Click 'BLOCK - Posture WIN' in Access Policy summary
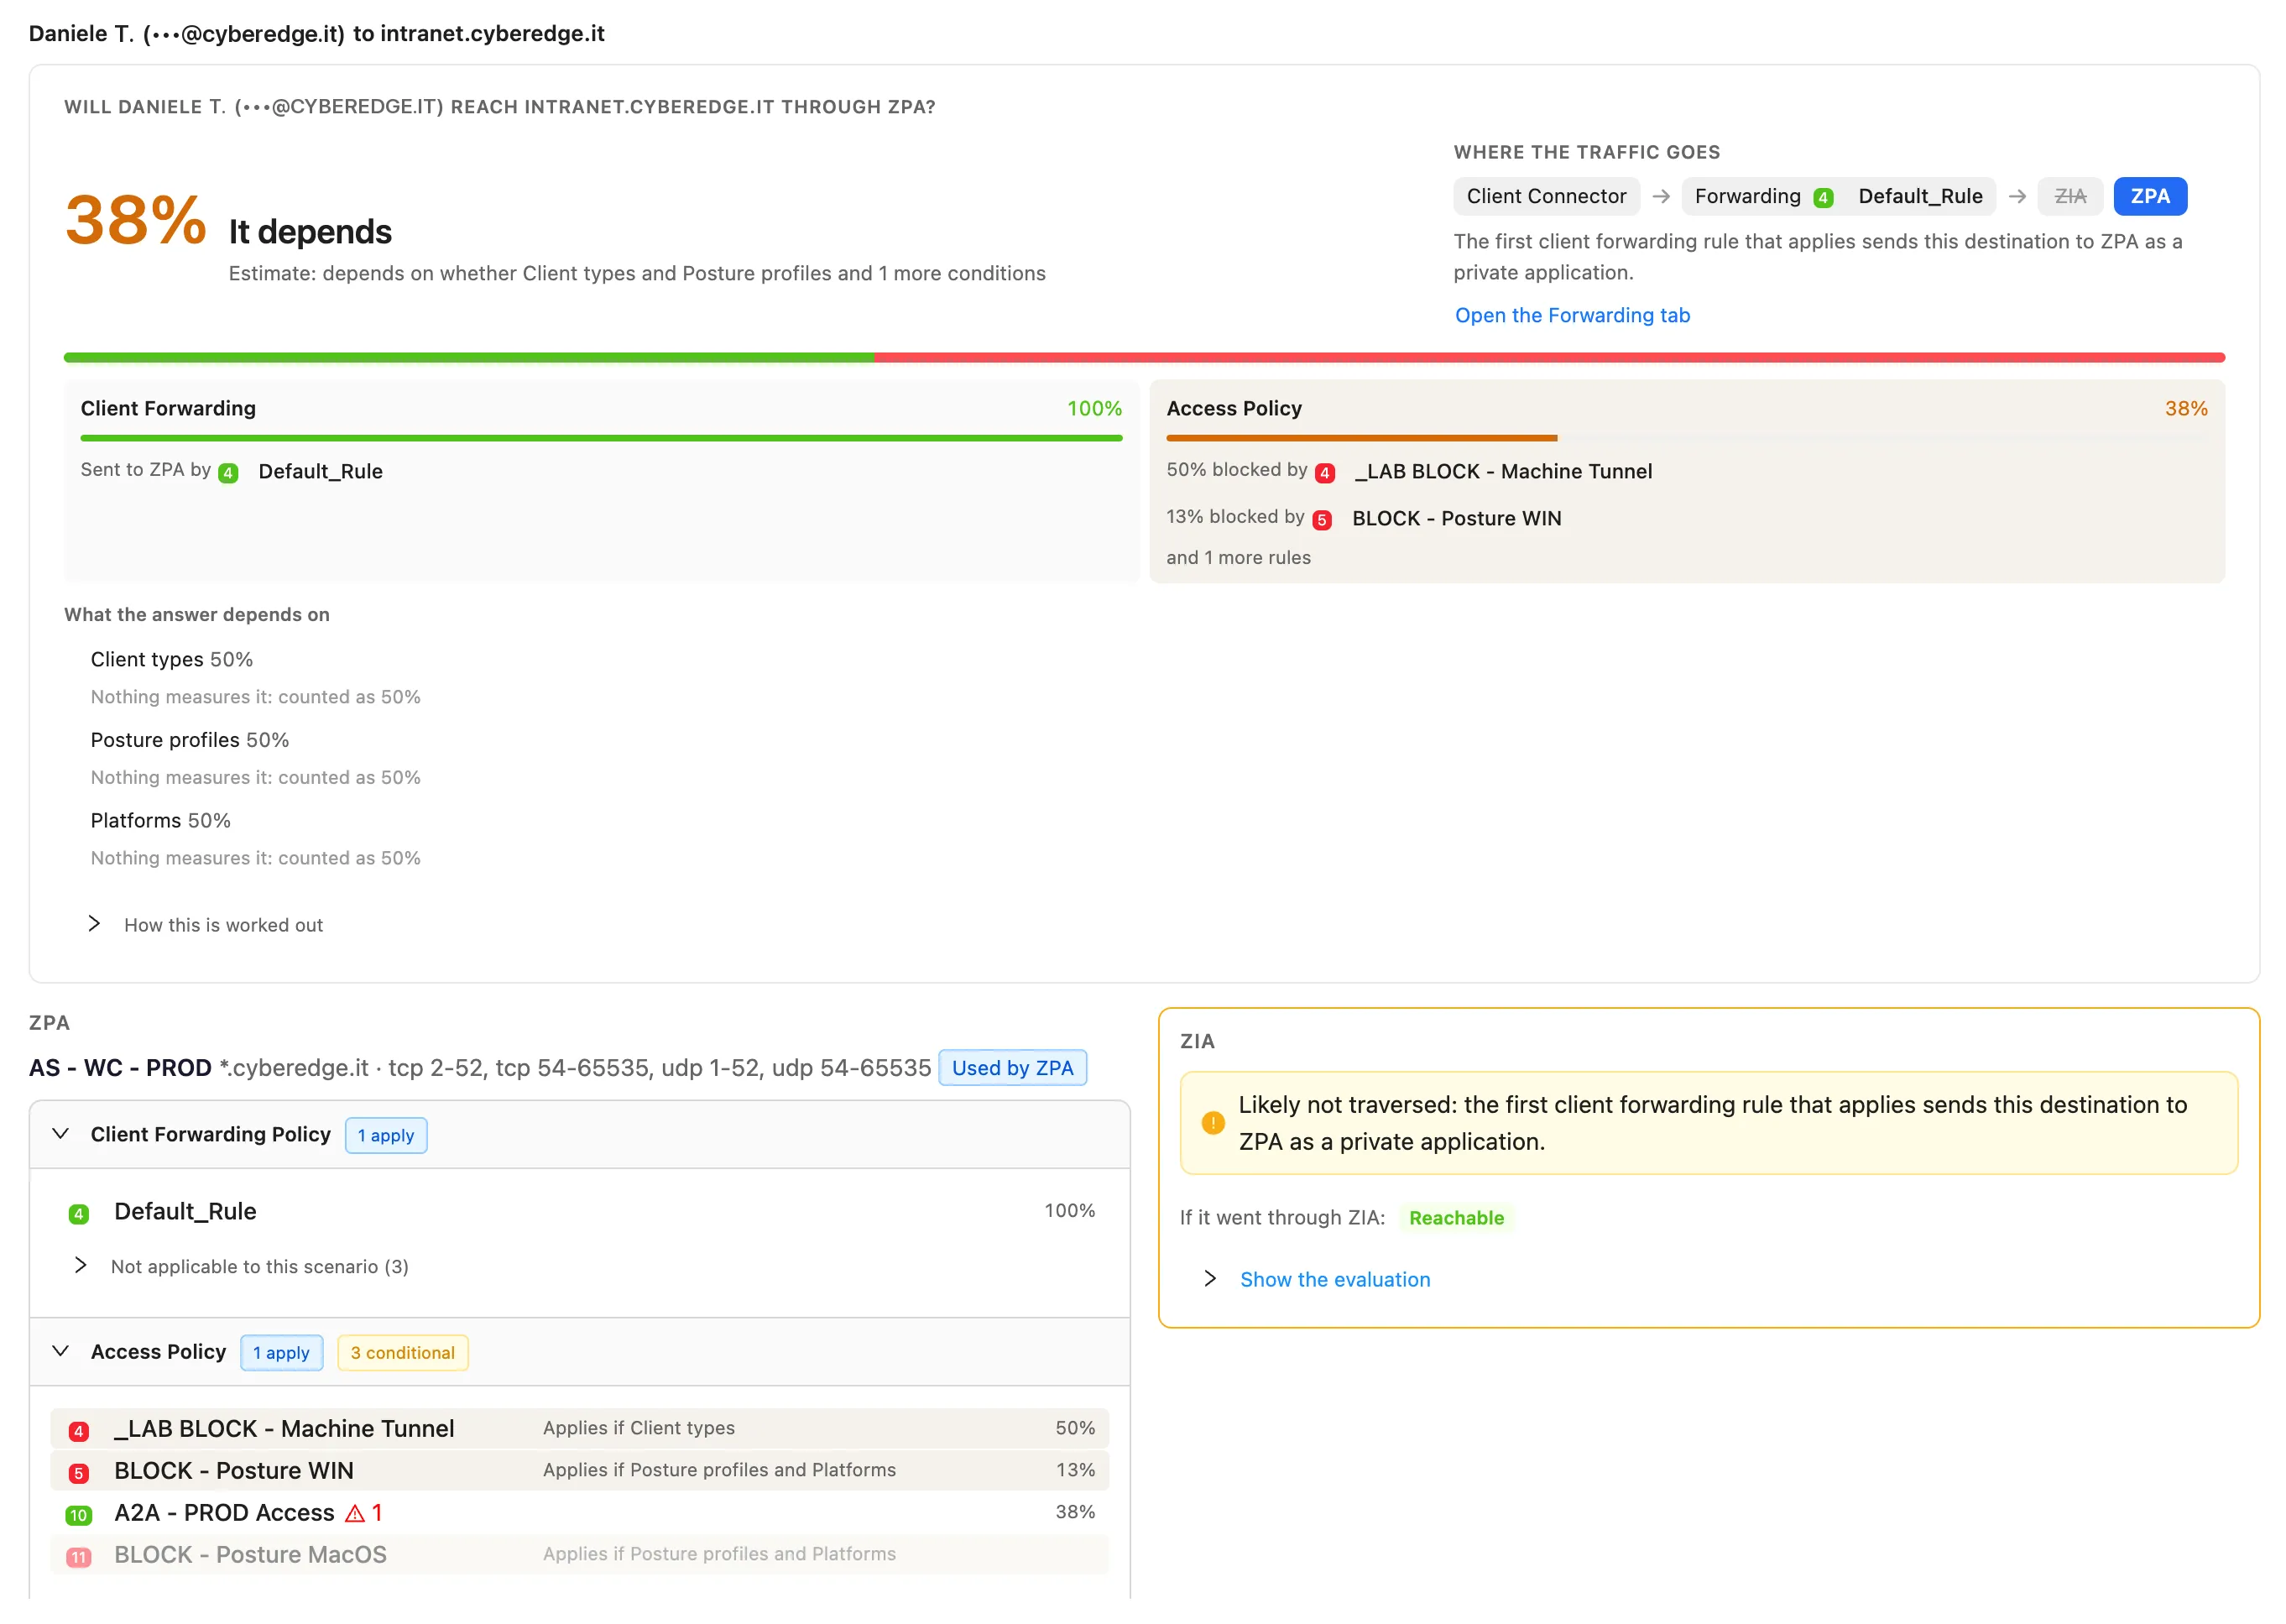Screen dimensions: 2286x1624 click(x=1456, y=518)
